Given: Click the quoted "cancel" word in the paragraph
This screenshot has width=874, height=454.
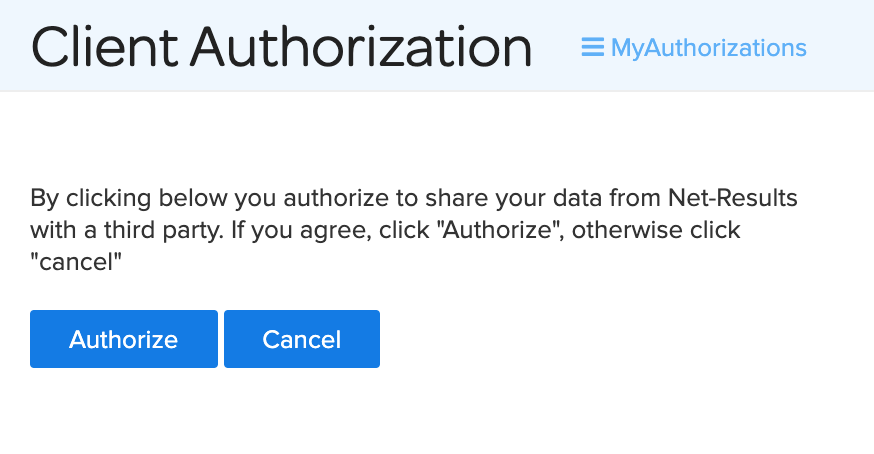Looking at the screenshot, I should [x=76, y=262].
